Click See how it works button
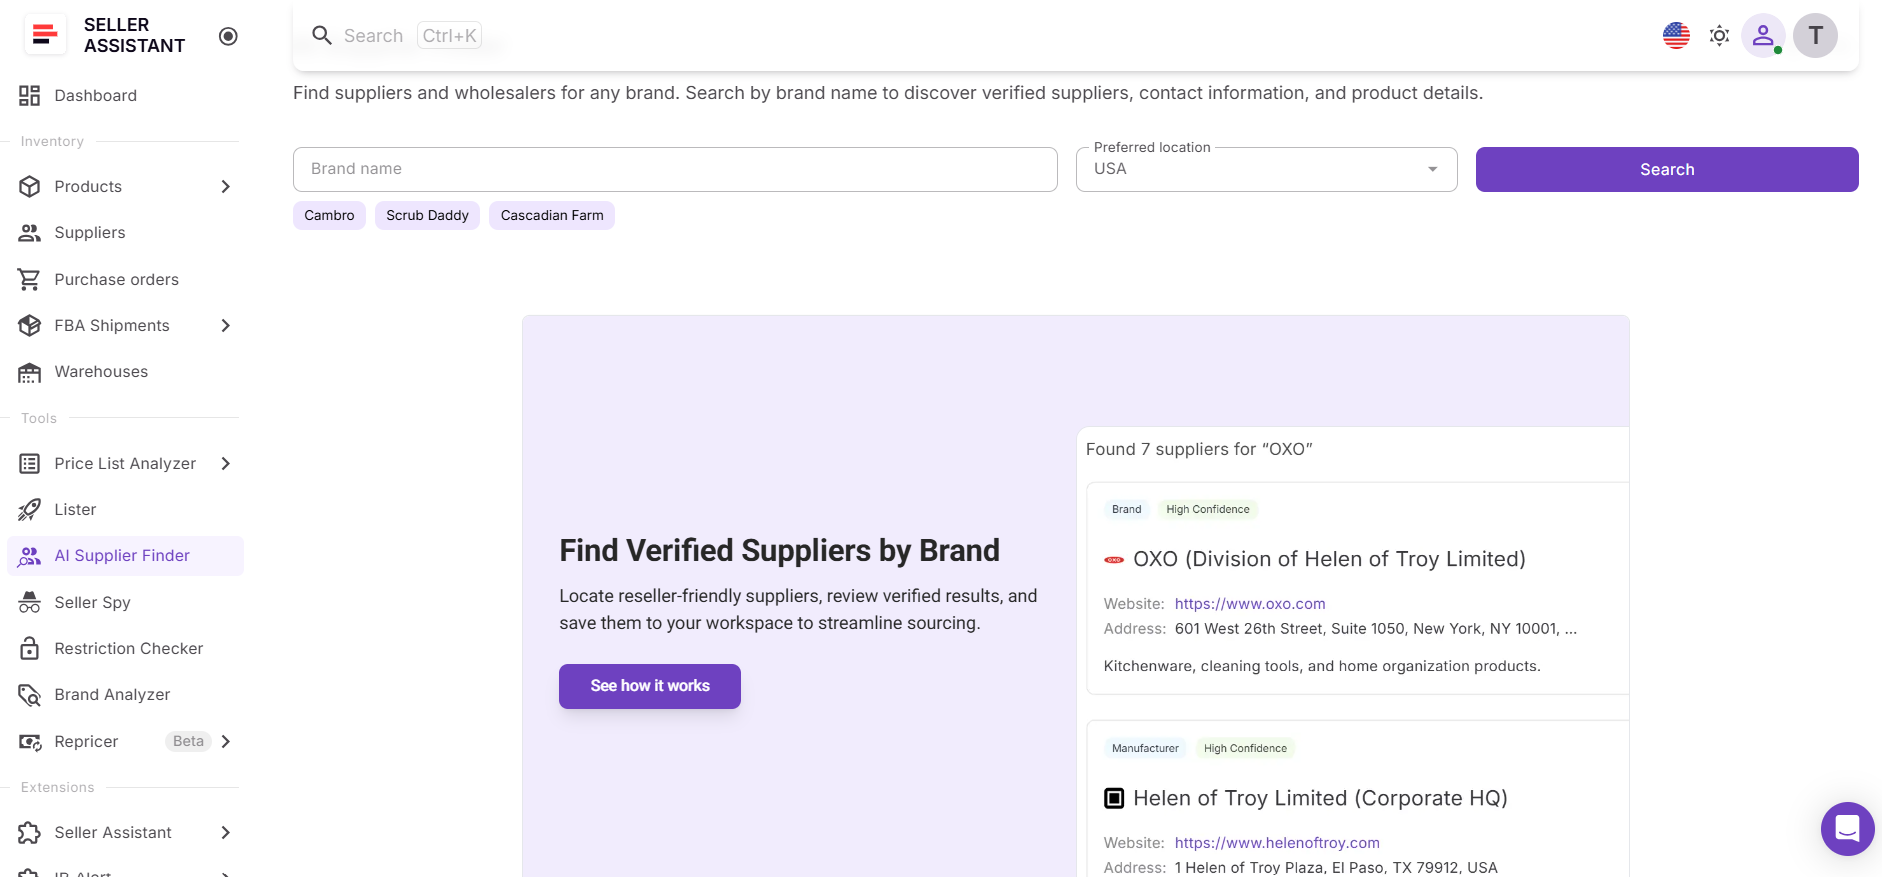 (x=650, y=686)
